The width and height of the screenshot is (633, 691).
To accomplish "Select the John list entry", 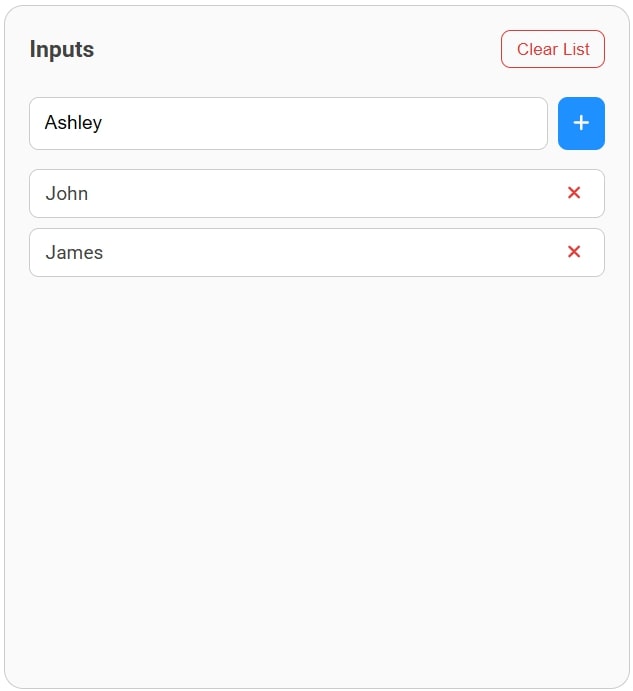I will coord(300,193).
